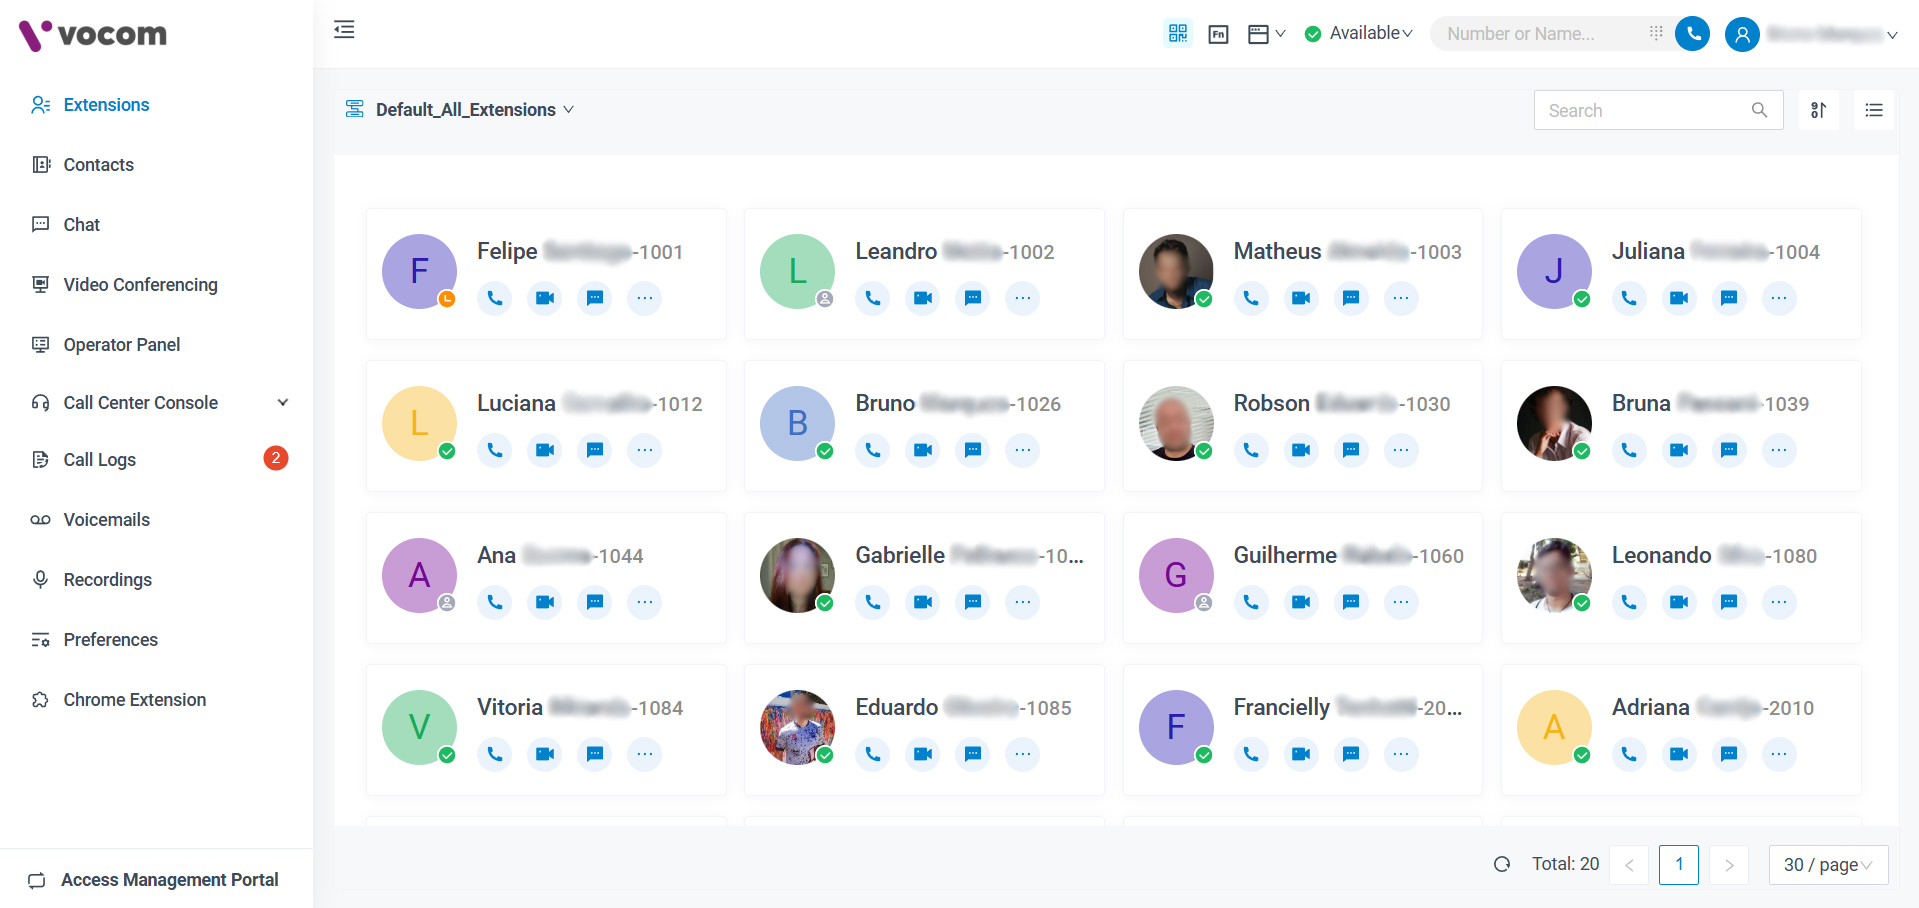Open the Available presence status dropdown
1919x908 pixels.
1359,34
